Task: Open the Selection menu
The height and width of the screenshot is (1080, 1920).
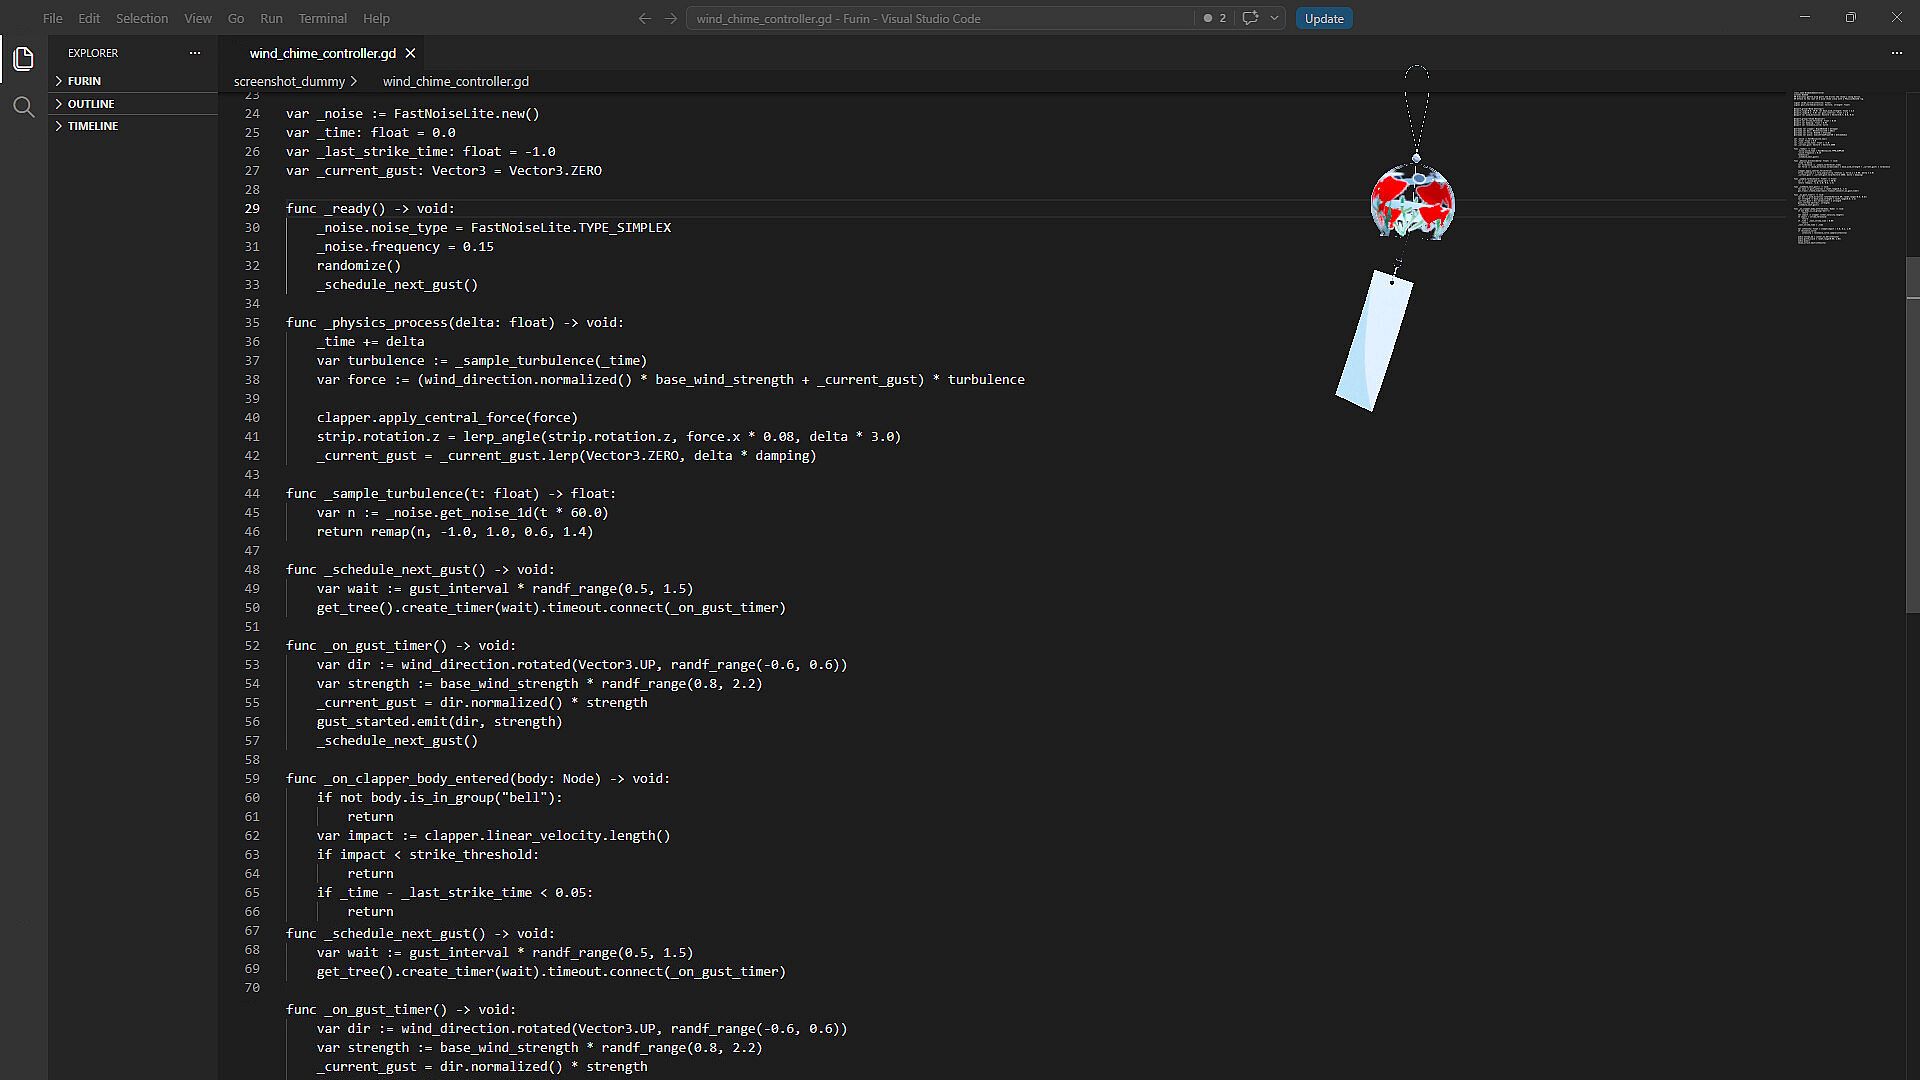Action: [142, 18]
